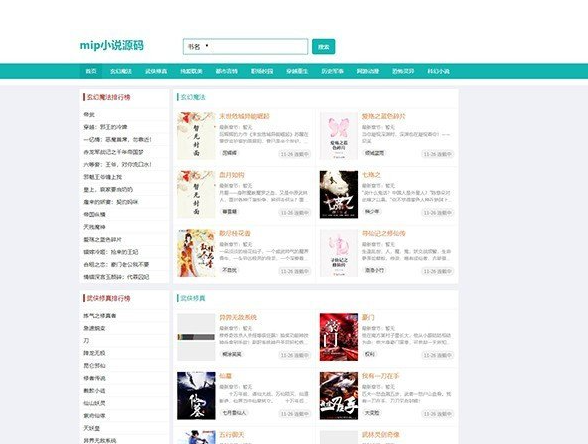Open ranking entry 紫府仙缘
The height and width of the screenshot is (444, 588).
[x=94, y=416]
